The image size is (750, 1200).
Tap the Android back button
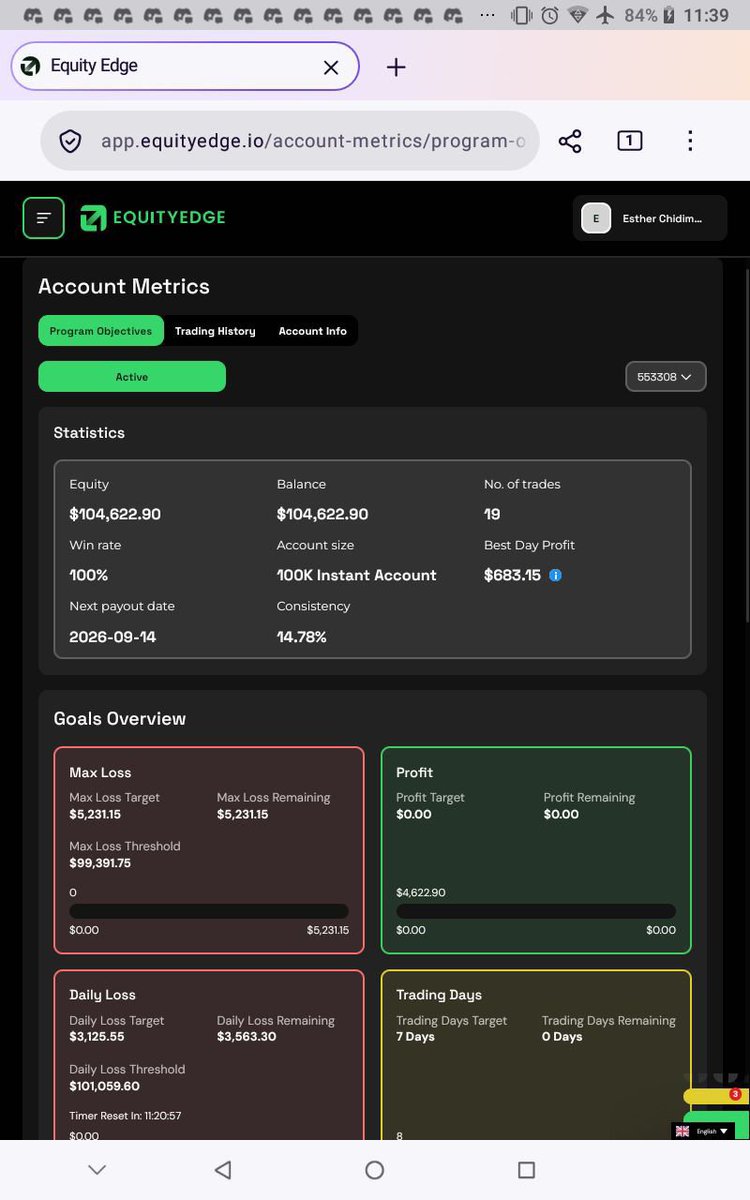[x=223, y=1170]
